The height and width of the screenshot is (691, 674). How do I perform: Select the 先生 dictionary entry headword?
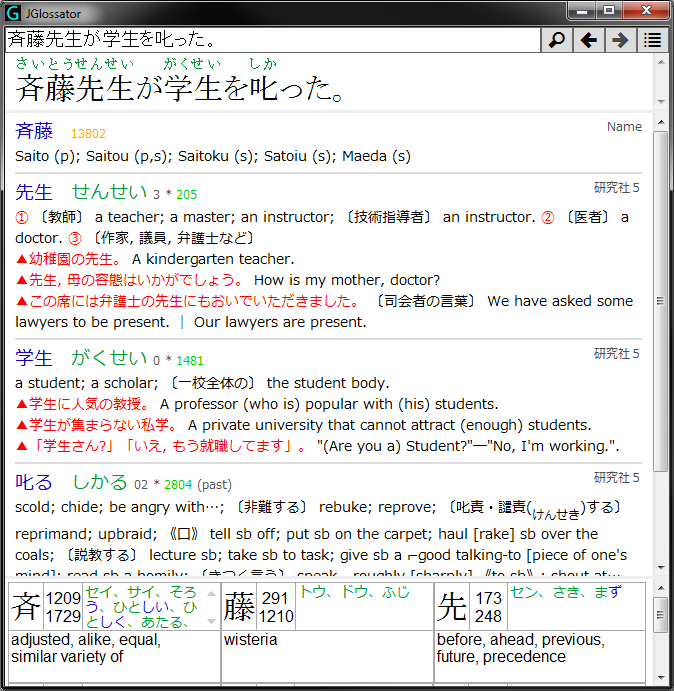(x=34, y=192)
